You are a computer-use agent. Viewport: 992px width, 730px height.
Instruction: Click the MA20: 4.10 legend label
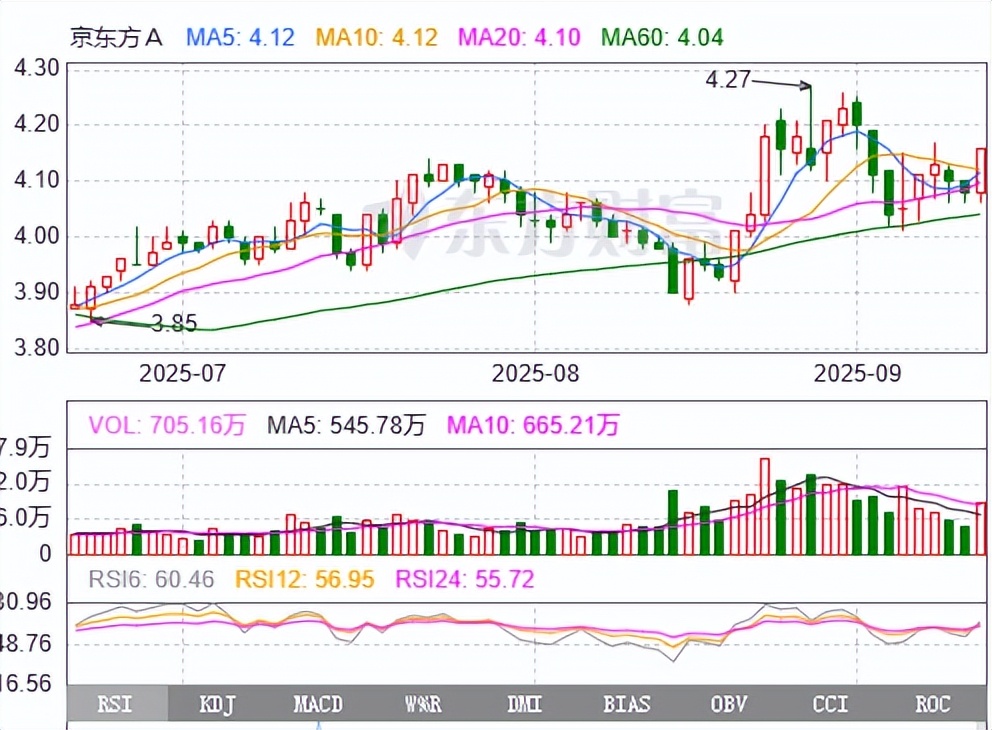point(519,37)
